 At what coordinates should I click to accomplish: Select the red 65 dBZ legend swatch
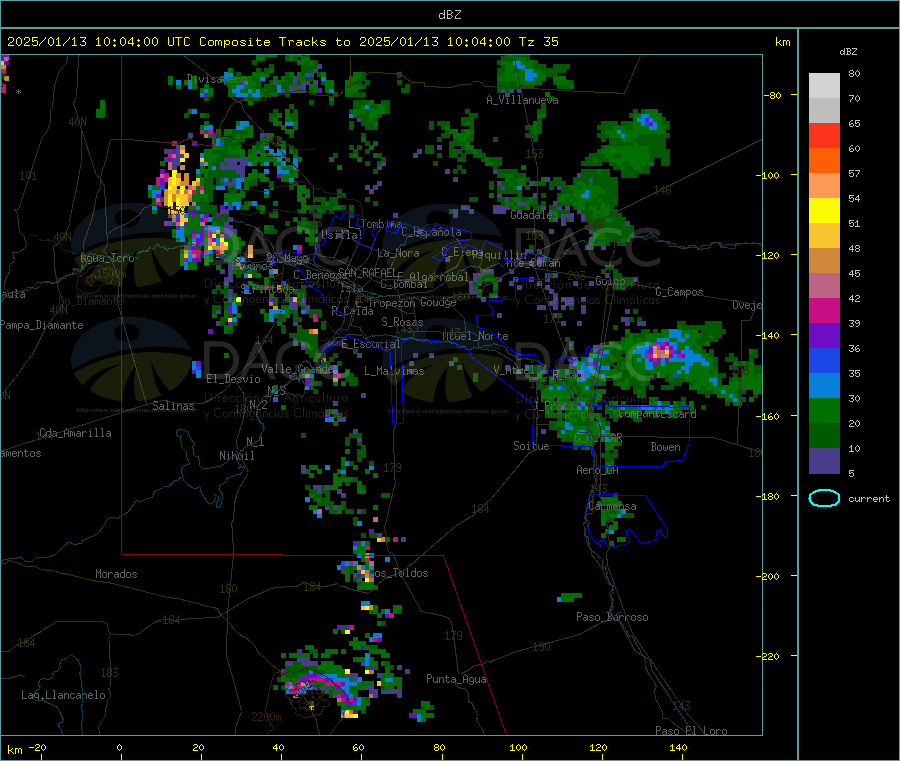824,135
